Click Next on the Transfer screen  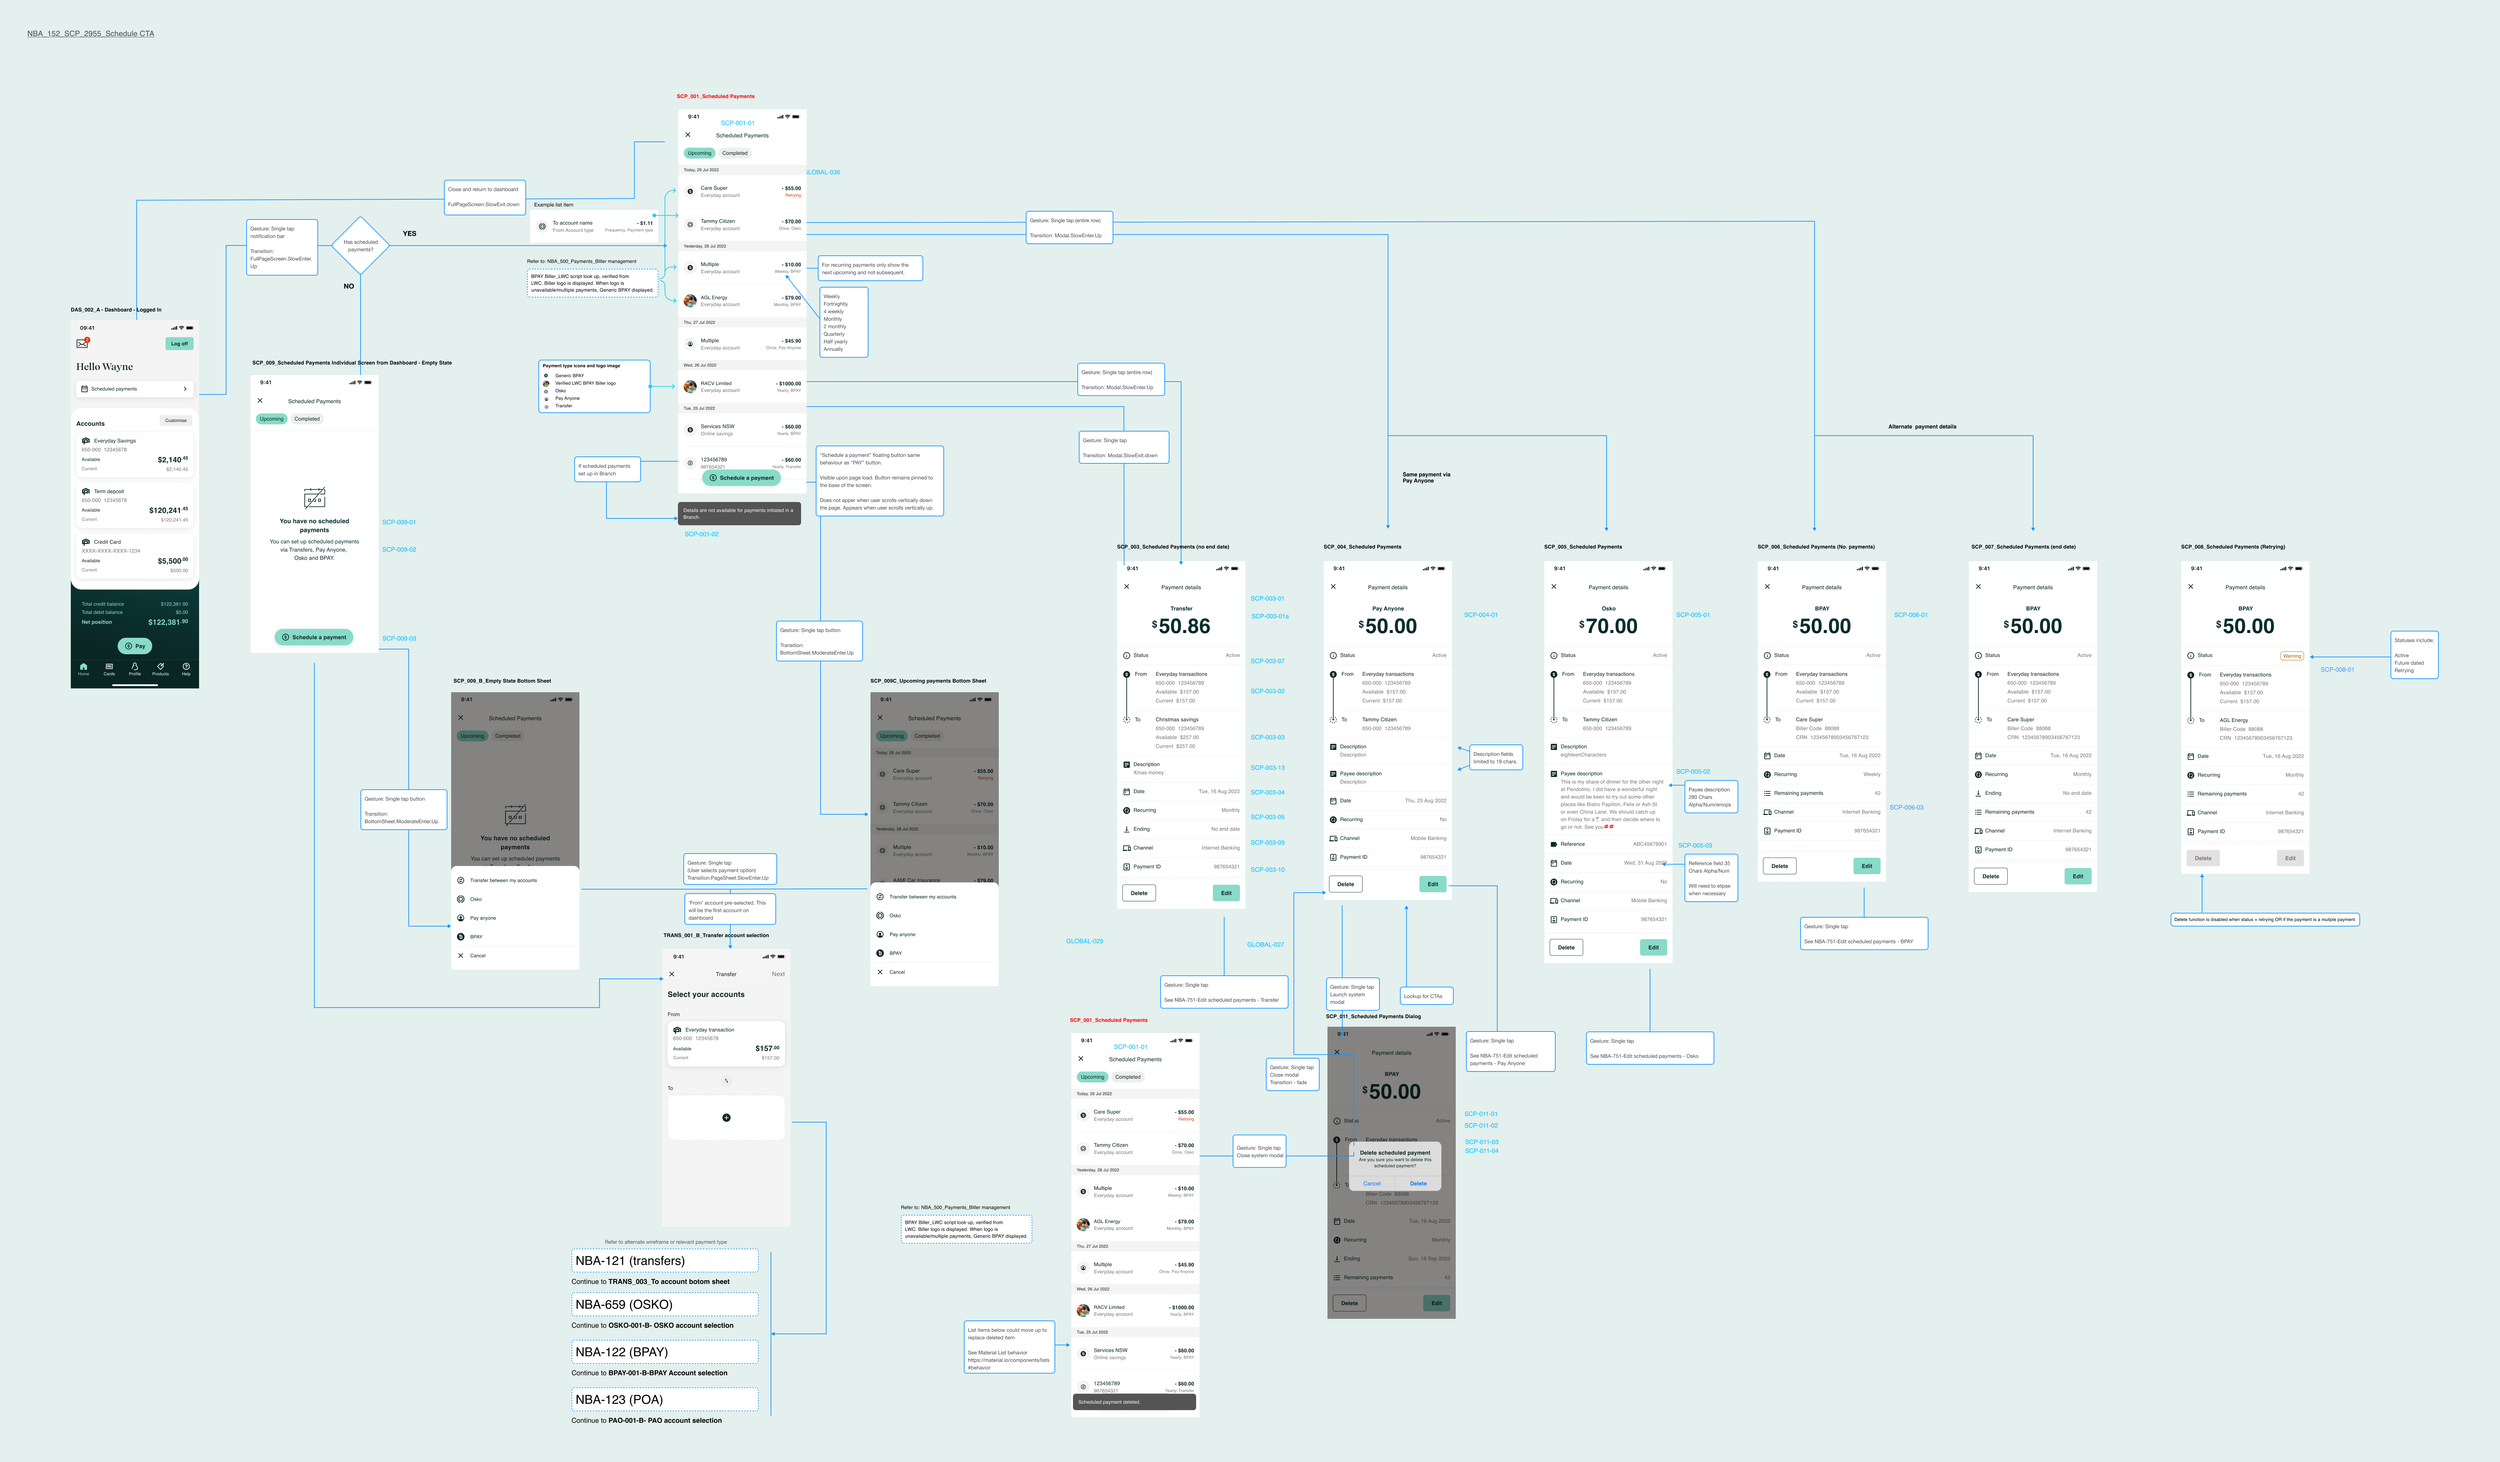coord(778,974)
